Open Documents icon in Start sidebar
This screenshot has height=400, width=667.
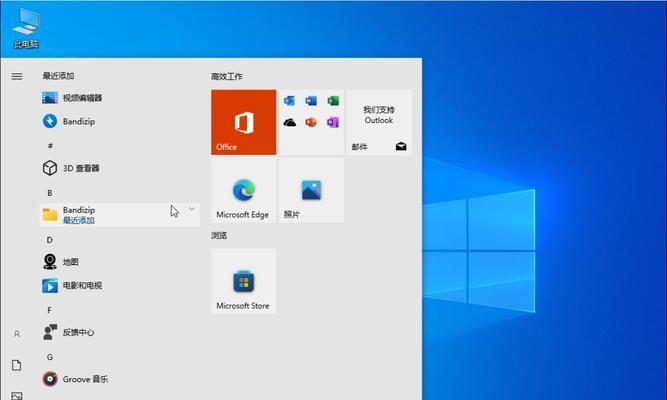tap(17, 365)
